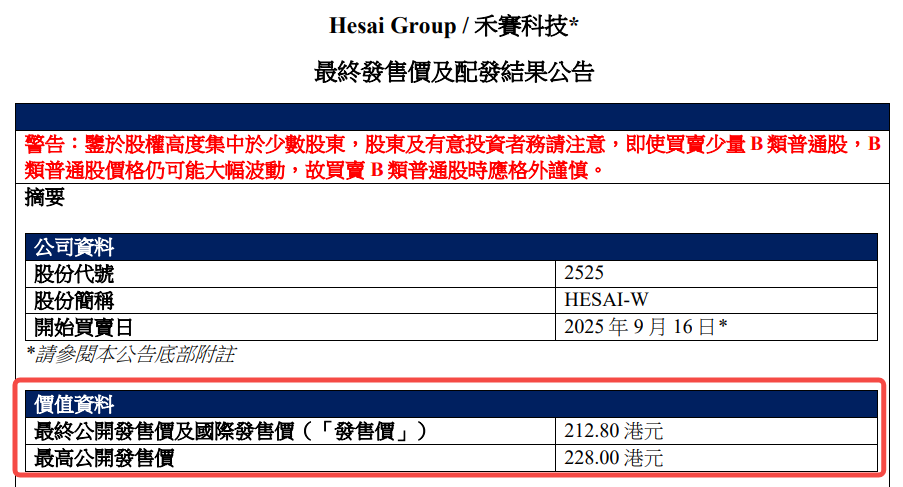
Task: Click the '價值資料' table header
Action: [x=452, y=404]
